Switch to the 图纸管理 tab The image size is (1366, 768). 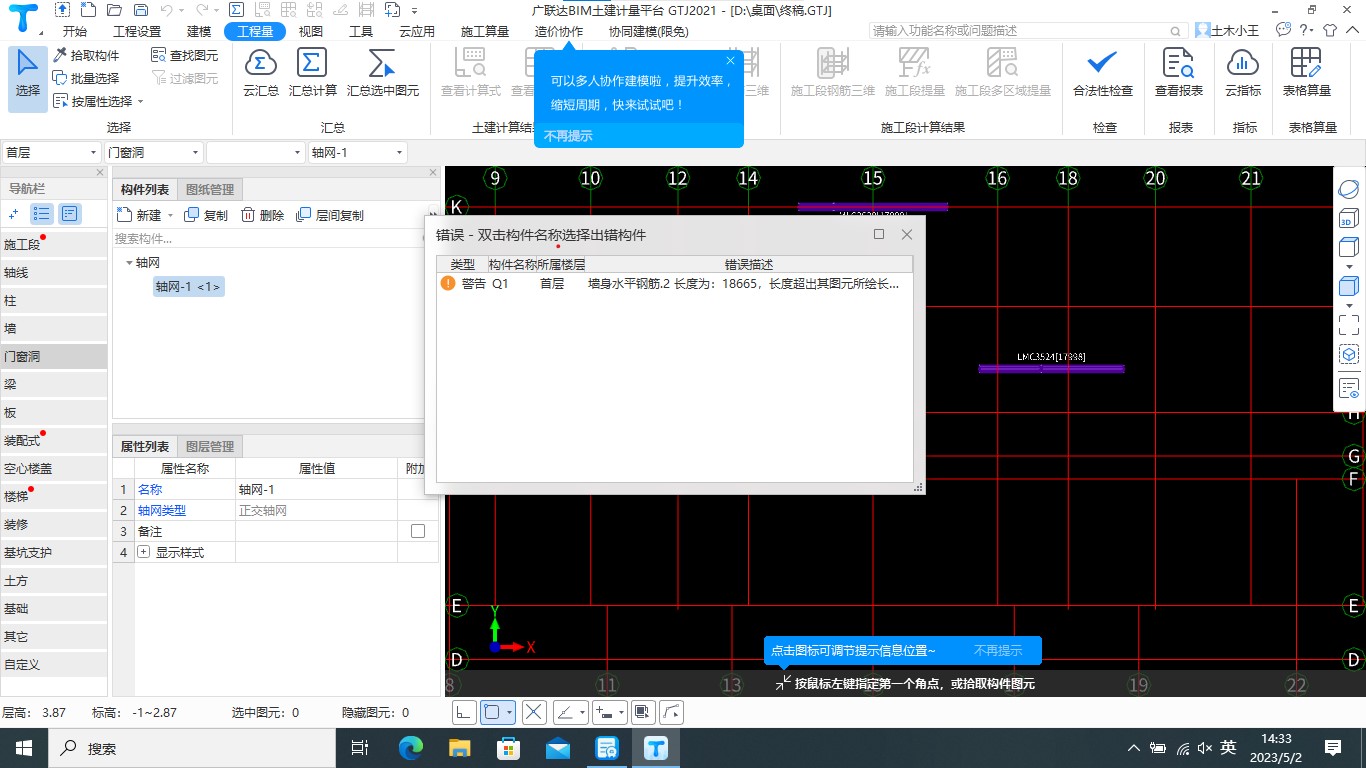point(210,190)
